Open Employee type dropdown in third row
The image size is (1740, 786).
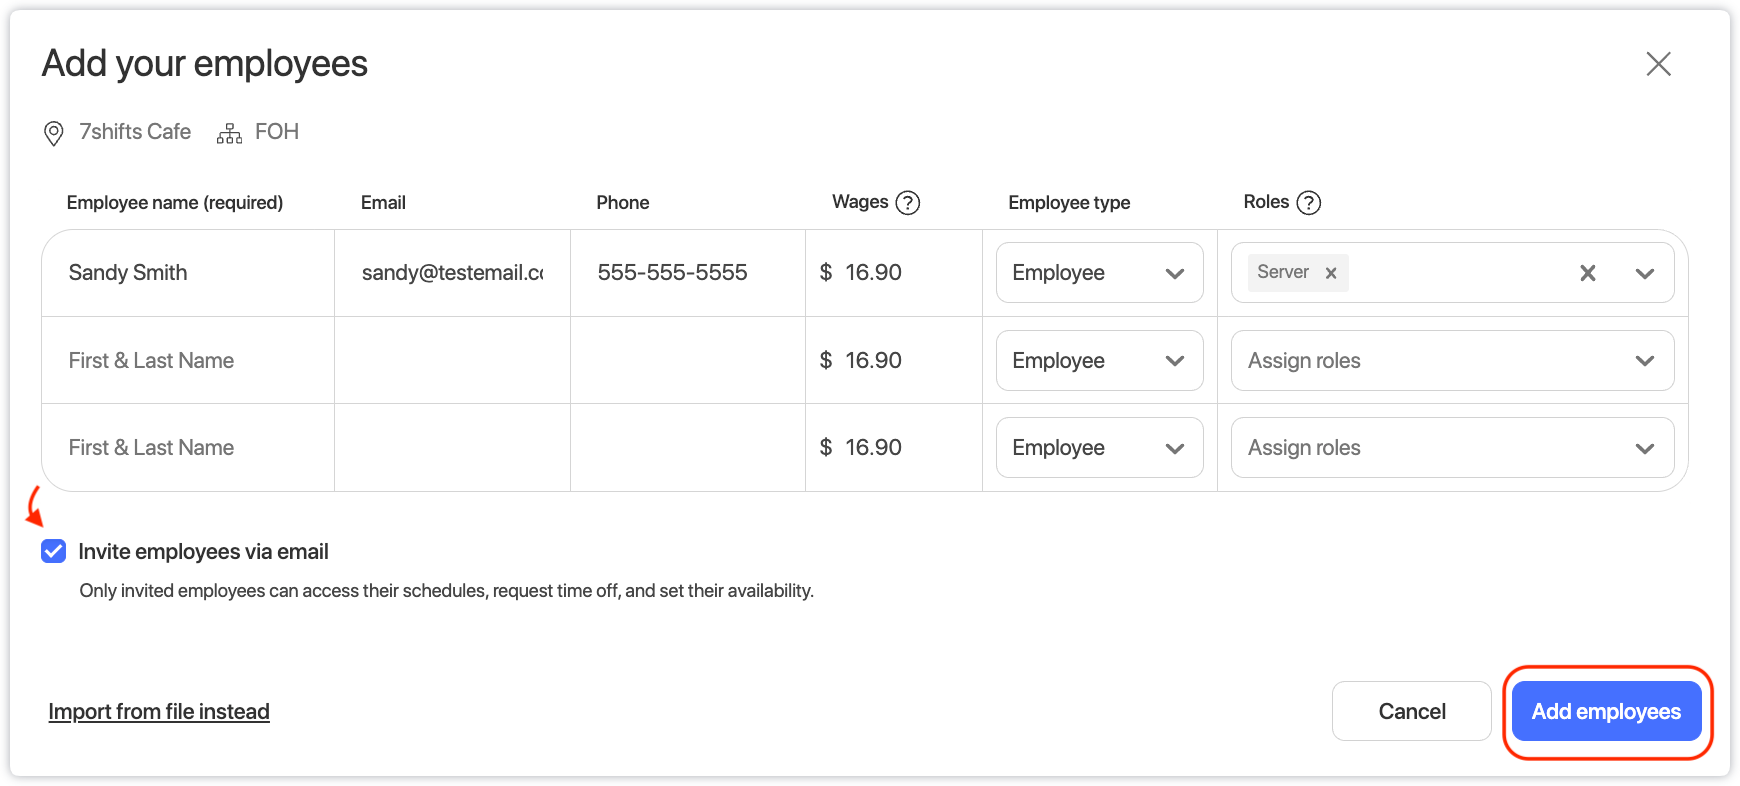tap(1098, 447)
